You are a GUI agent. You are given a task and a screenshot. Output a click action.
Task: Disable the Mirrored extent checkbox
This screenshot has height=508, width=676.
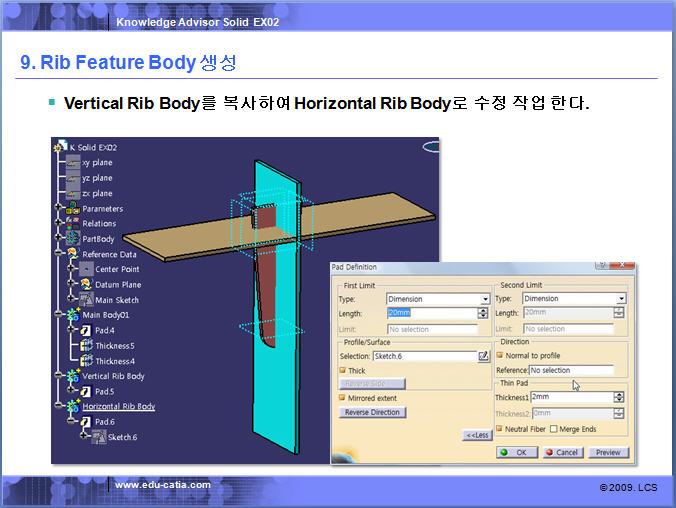pyautogui.click(x=344, y=397)
